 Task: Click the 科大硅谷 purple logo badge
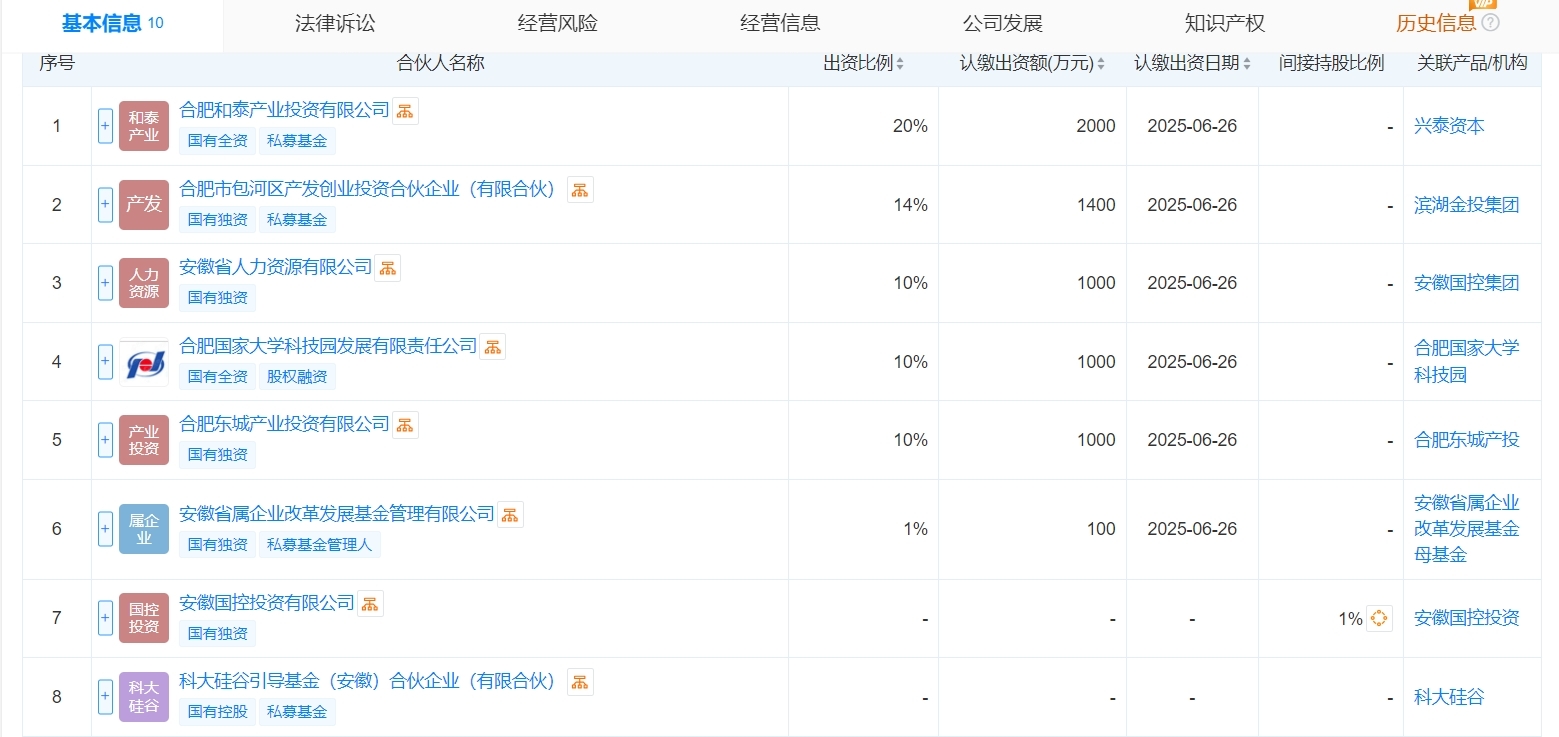144,697
